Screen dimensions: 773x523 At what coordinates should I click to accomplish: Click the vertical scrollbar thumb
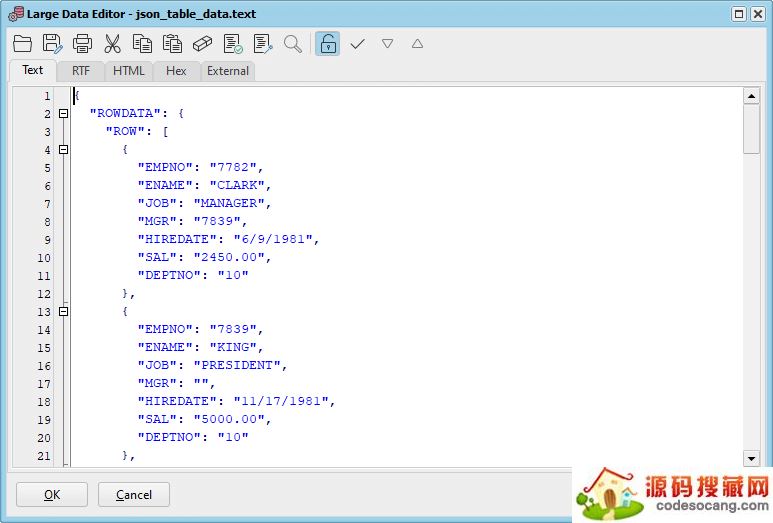click(x=751, y=129)
